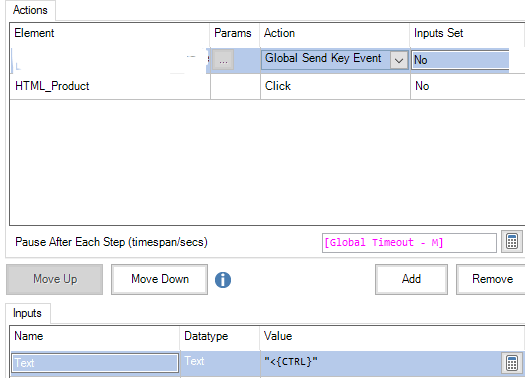Click the Text name input field
This screenshot has height=378, width=525.
coord(95,363)
